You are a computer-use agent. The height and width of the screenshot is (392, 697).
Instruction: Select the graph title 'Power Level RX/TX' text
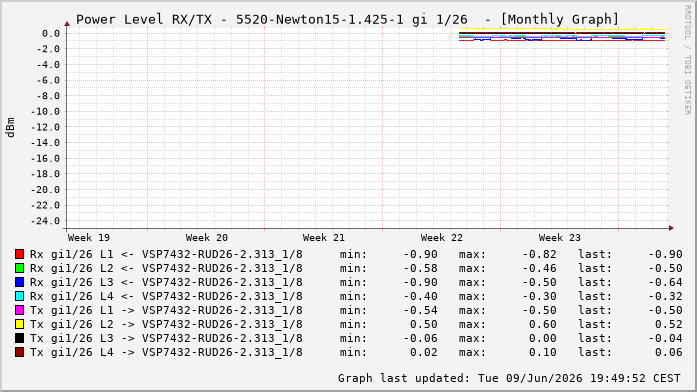click(144, 20)
